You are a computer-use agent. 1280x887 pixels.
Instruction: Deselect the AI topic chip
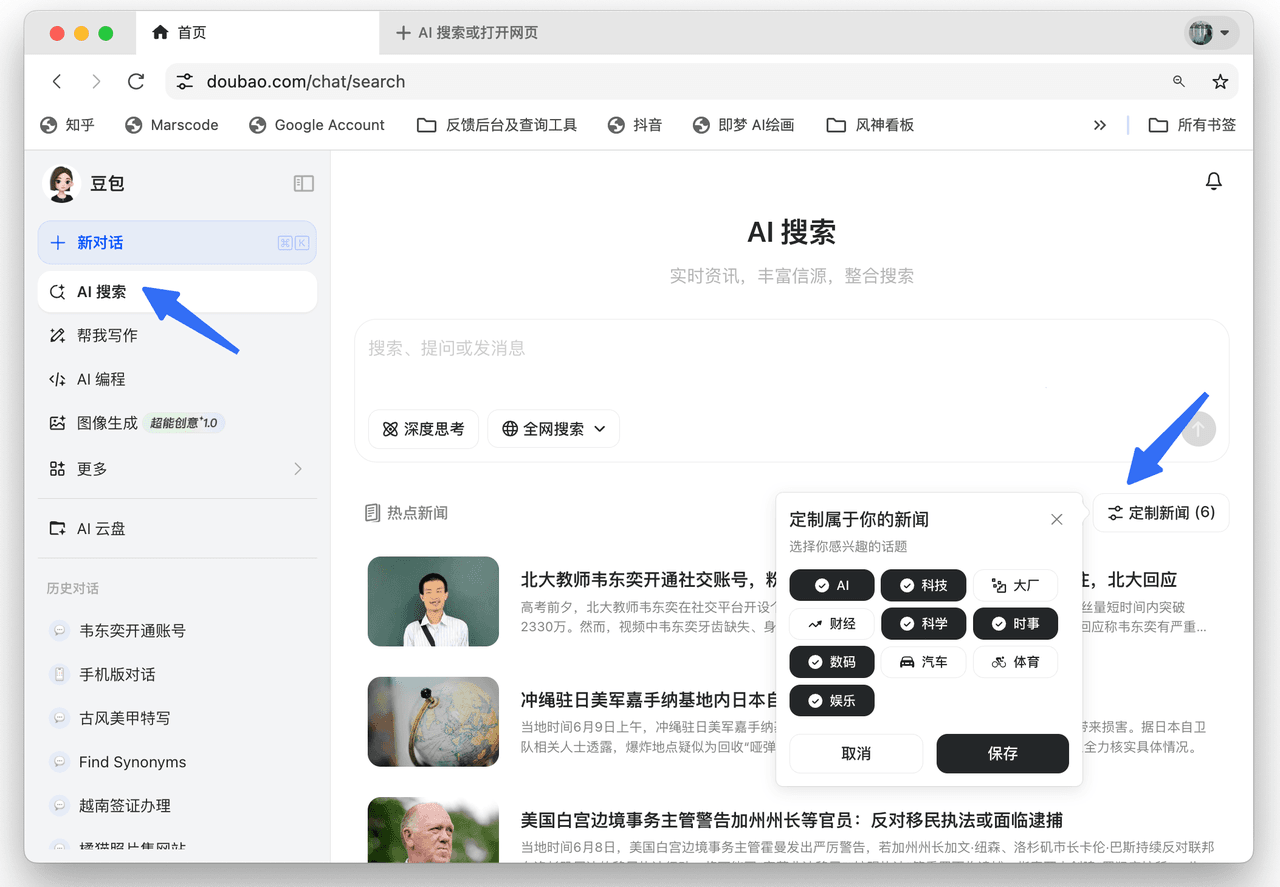tap(832, 585)
